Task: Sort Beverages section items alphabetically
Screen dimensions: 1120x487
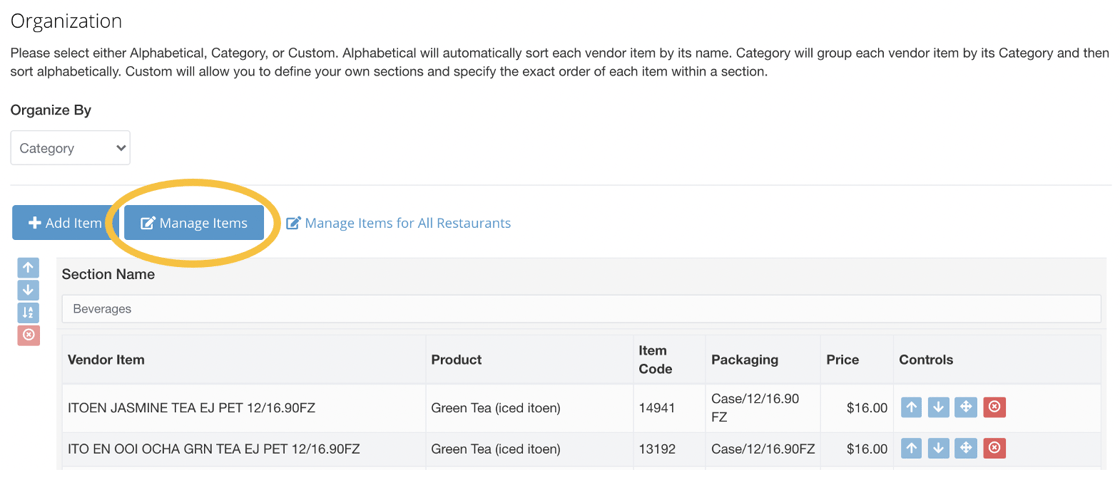Action: 28,312
